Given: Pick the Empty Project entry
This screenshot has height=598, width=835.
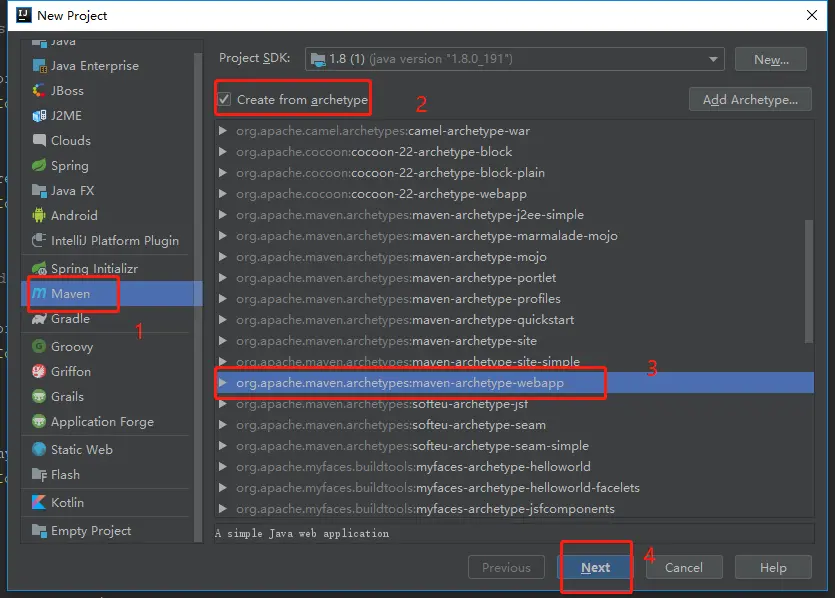Looking at the screenshot, I should point(108,530).
